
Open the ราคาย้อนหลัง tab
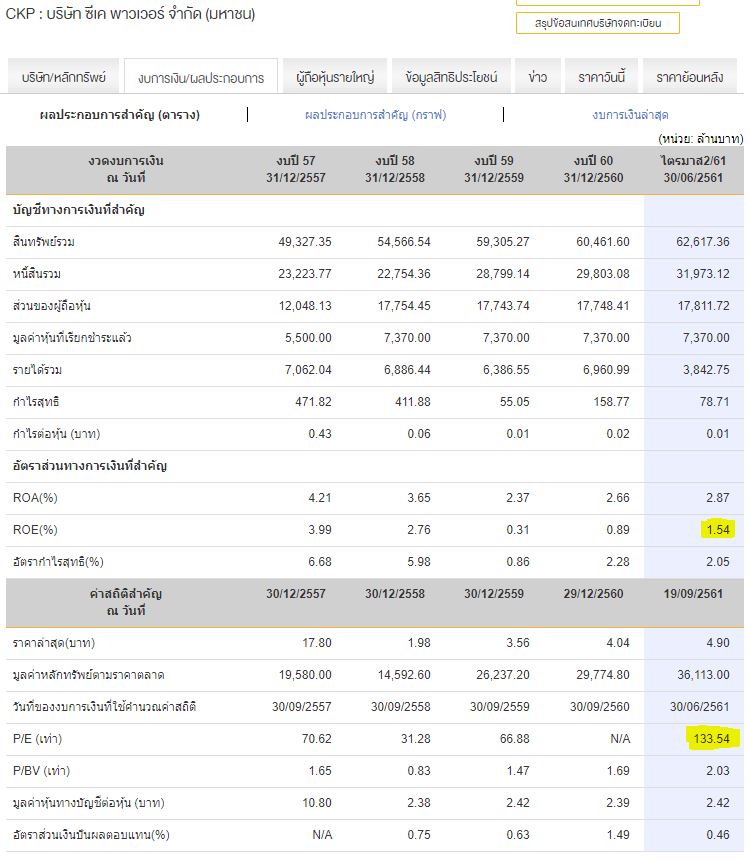pyautogui.click(x=690, y=77)
